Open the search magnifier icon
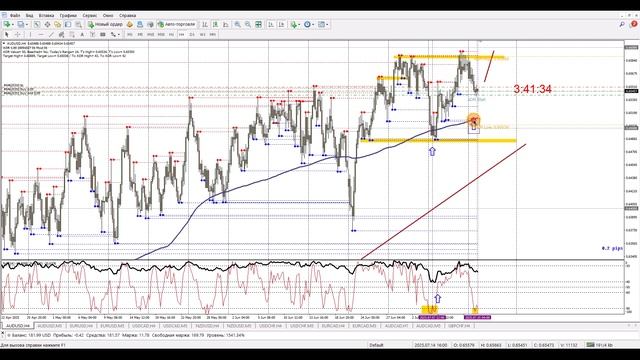The width and height of the screenshot is (640, 360). point(622,24)
